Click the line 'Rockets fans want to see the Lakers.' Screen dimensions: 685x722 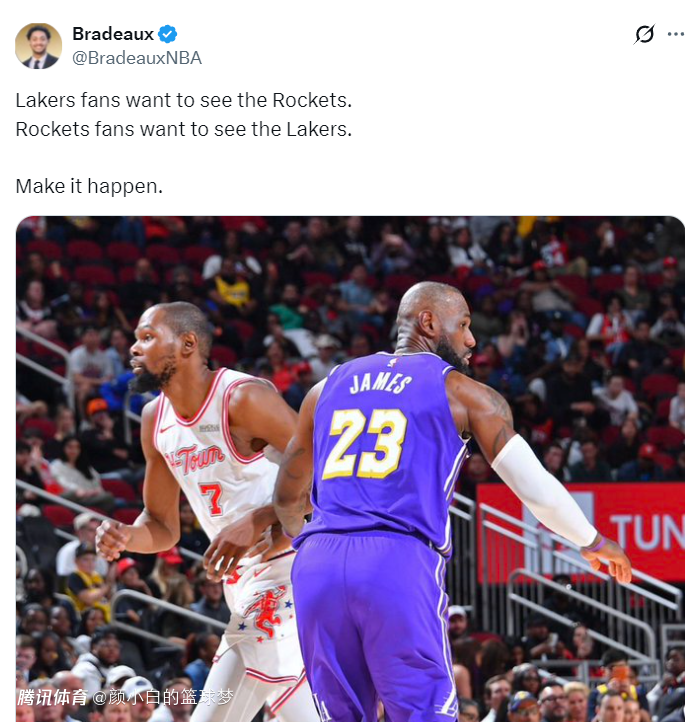184,129
